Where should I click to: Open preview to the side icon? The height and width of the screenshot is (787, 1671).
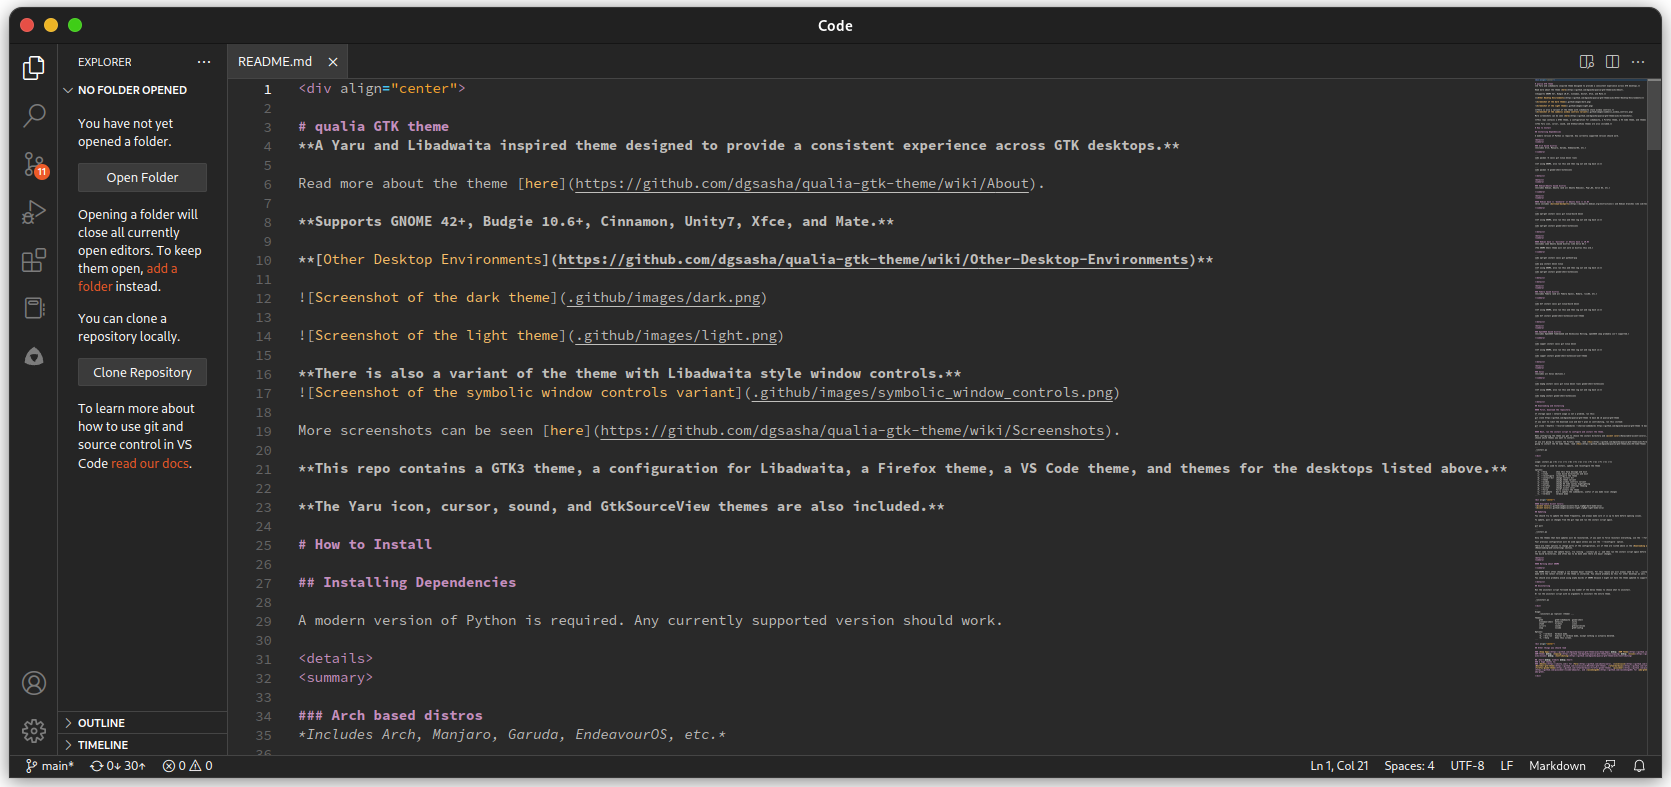coord(1586,62)
